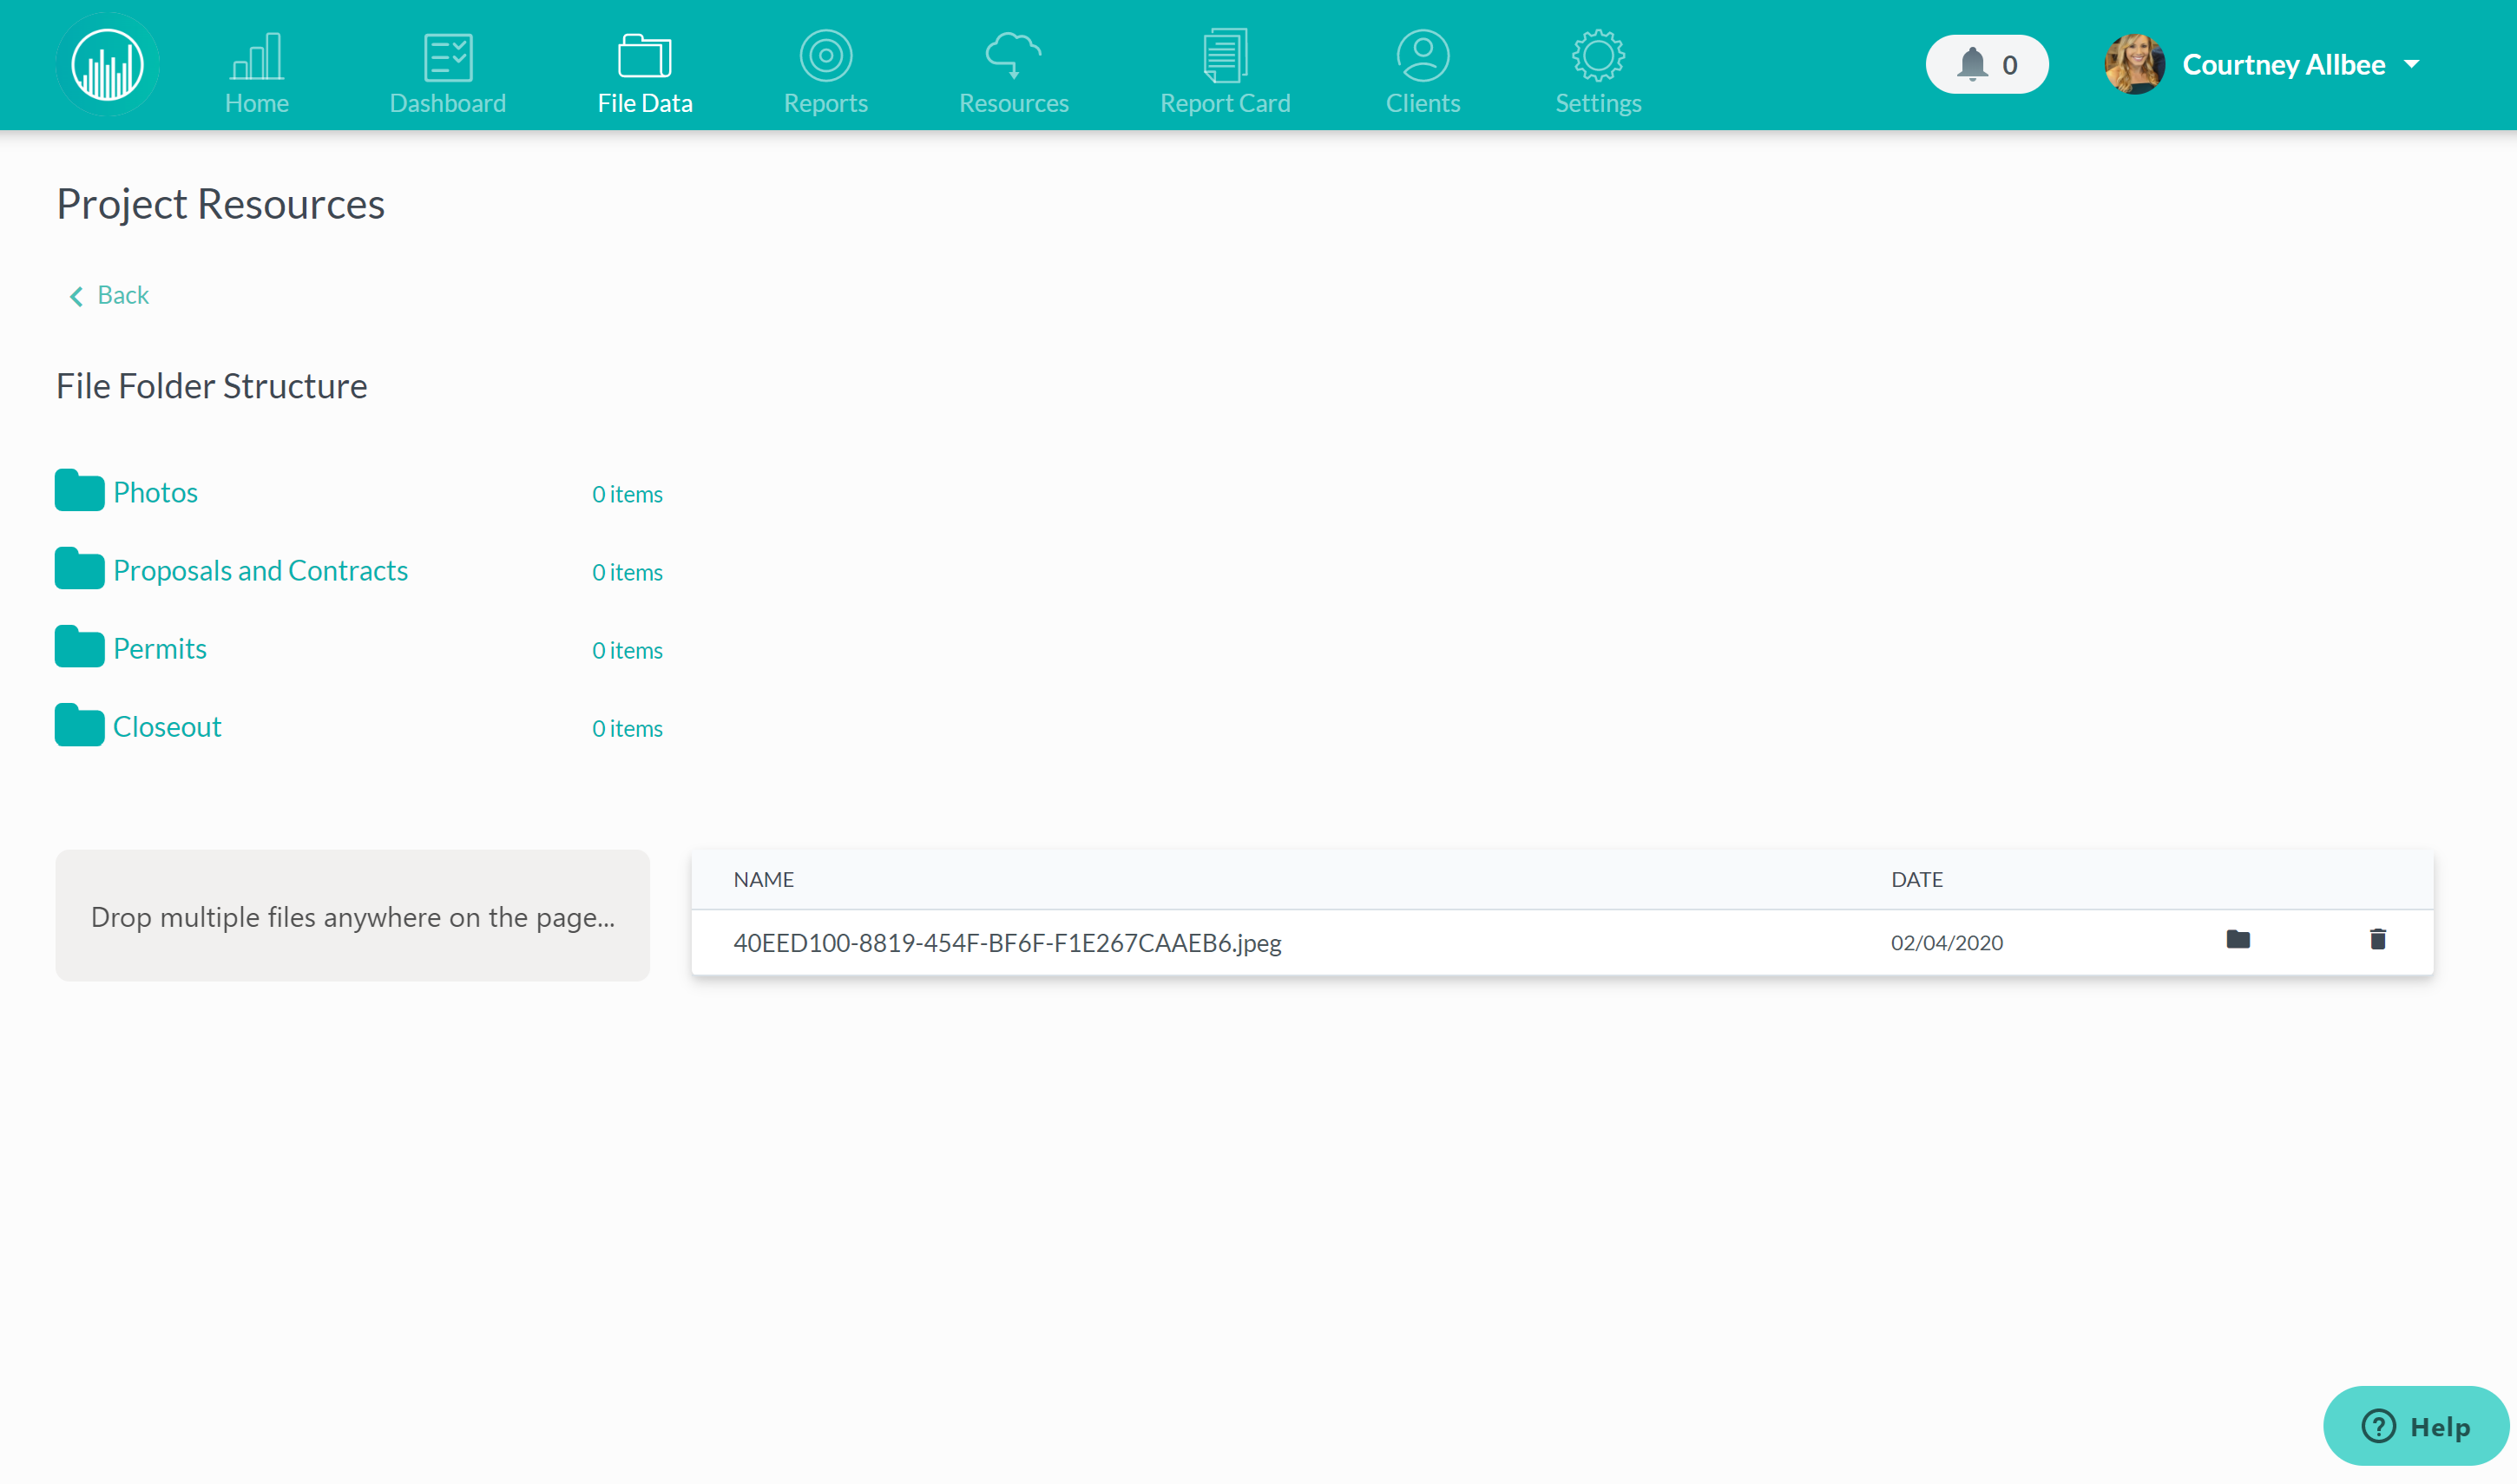2517x1484 pixels.
Task: Open the Resources cloud icon
Action: (1014, 56)
